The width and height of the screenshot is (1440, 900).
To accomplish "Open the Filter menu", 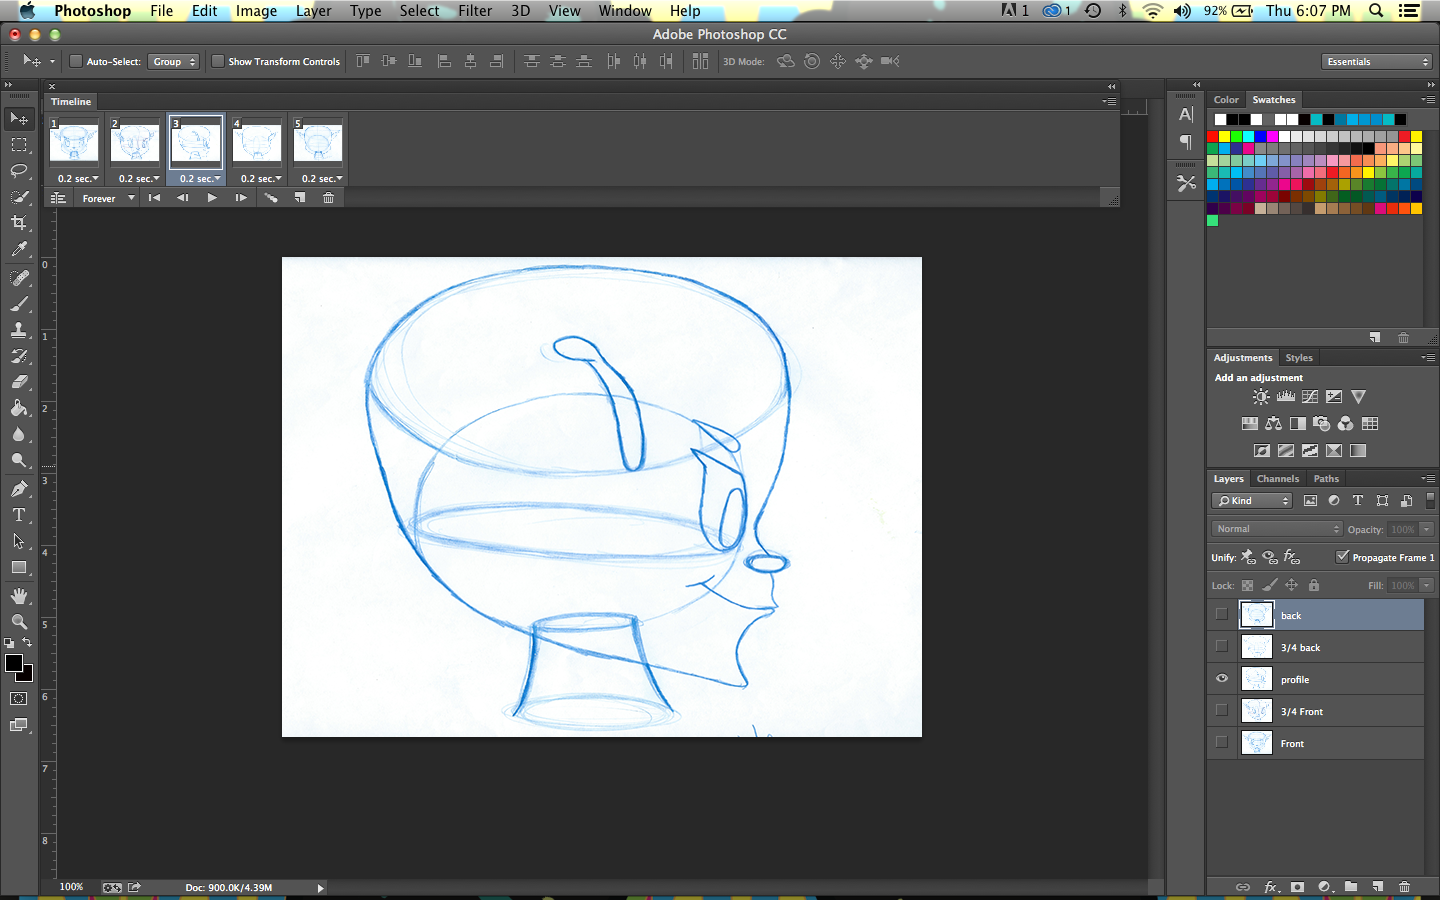I will pos(475,11).
